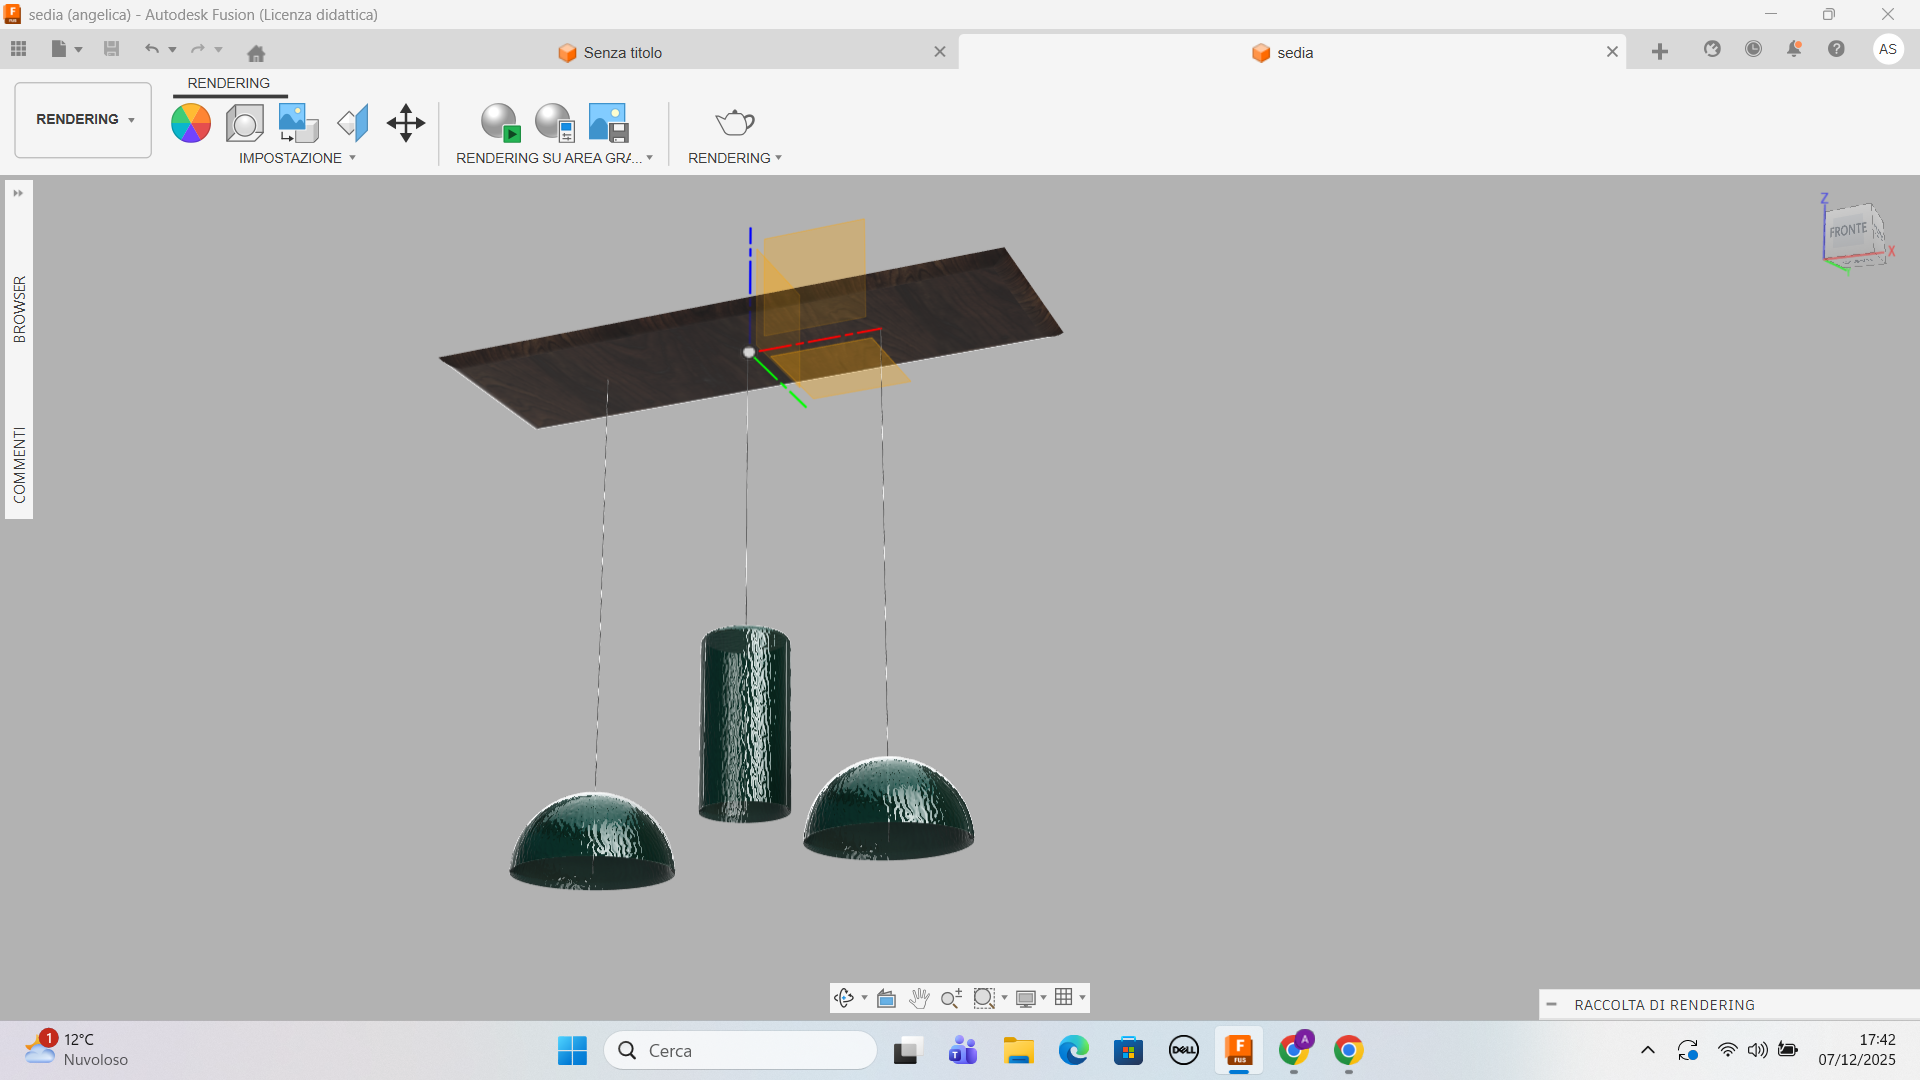Expand the Browser side panel arrows
Screen dimensions: 1920x1080
pos(18,193)
